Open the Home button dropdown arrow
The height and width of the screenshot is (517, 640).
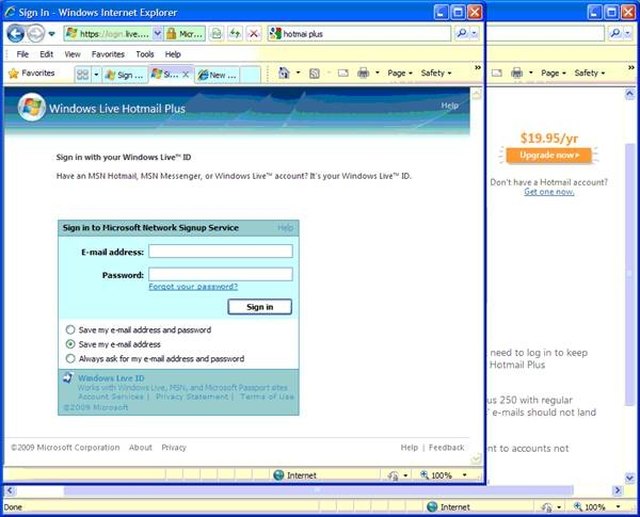coord(298,73)
